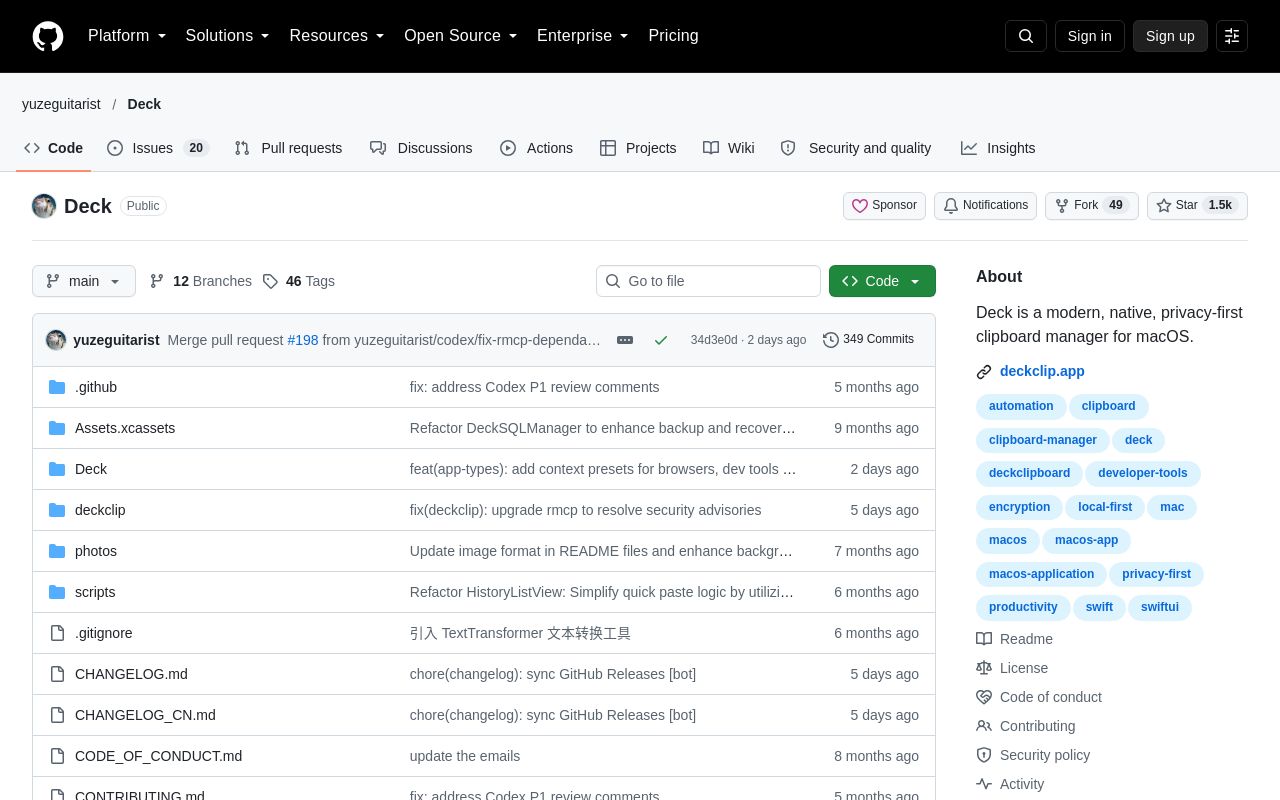This screenshot has height=800, width=1280.
Task: Click the Security policy shield icon
Action: coord(984,755)
